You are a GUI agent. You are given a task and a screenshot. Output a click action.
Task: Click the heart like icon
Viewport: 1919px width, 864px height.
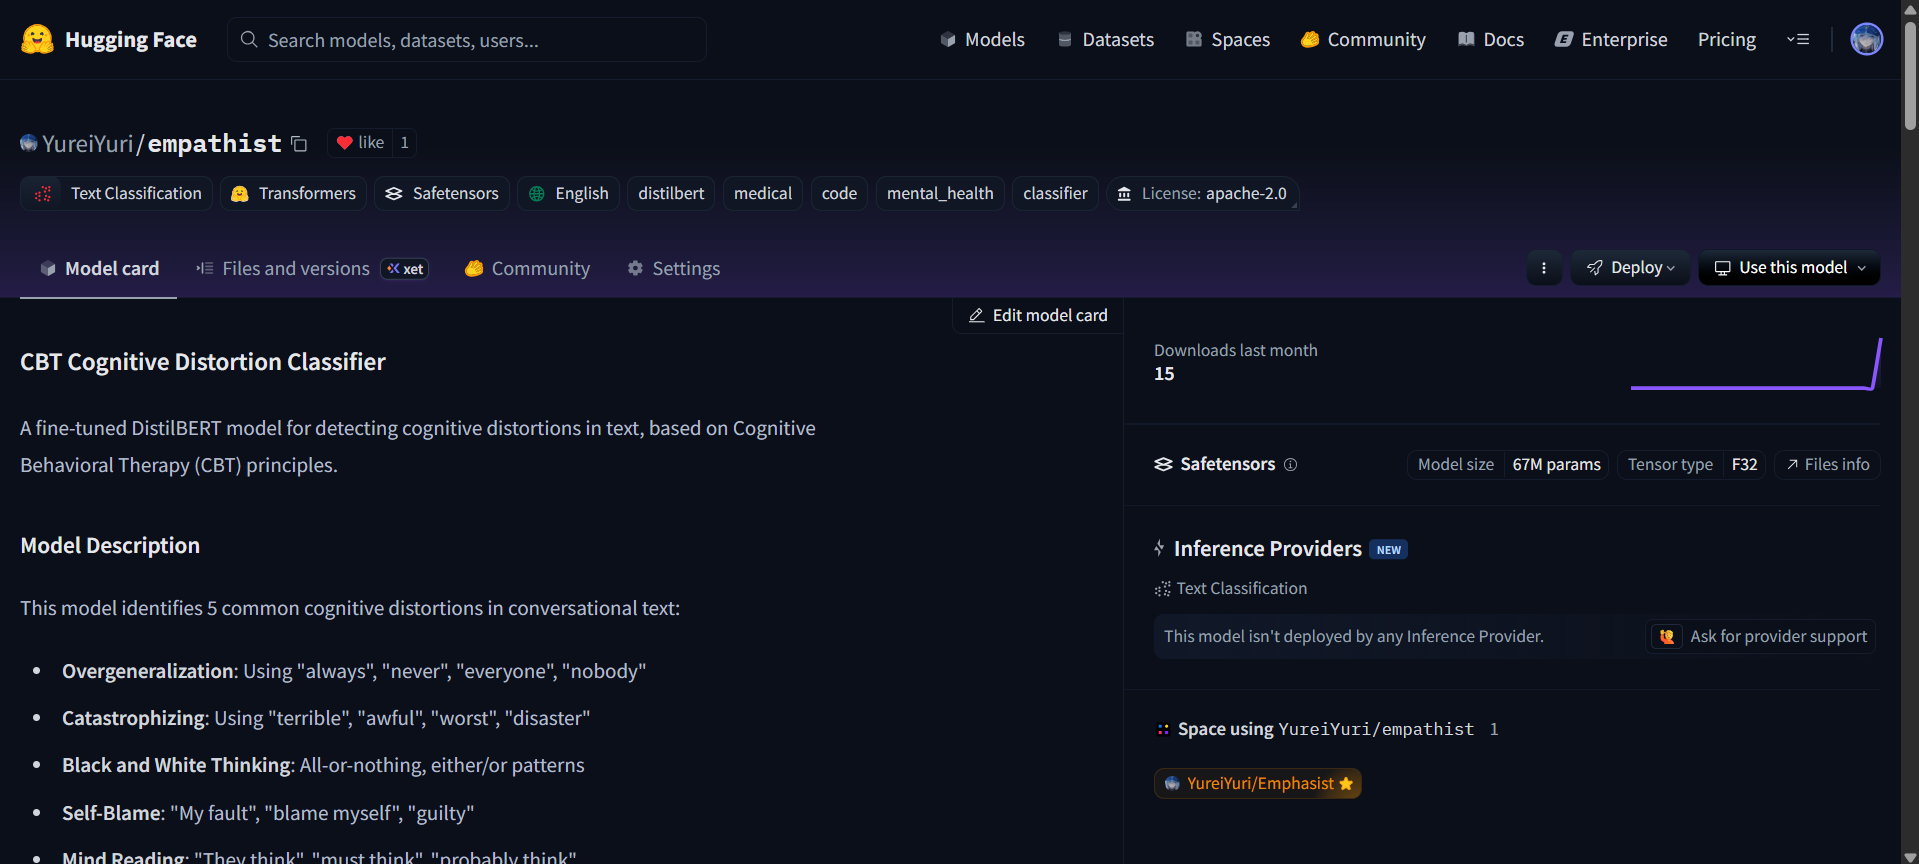(344, 143)
